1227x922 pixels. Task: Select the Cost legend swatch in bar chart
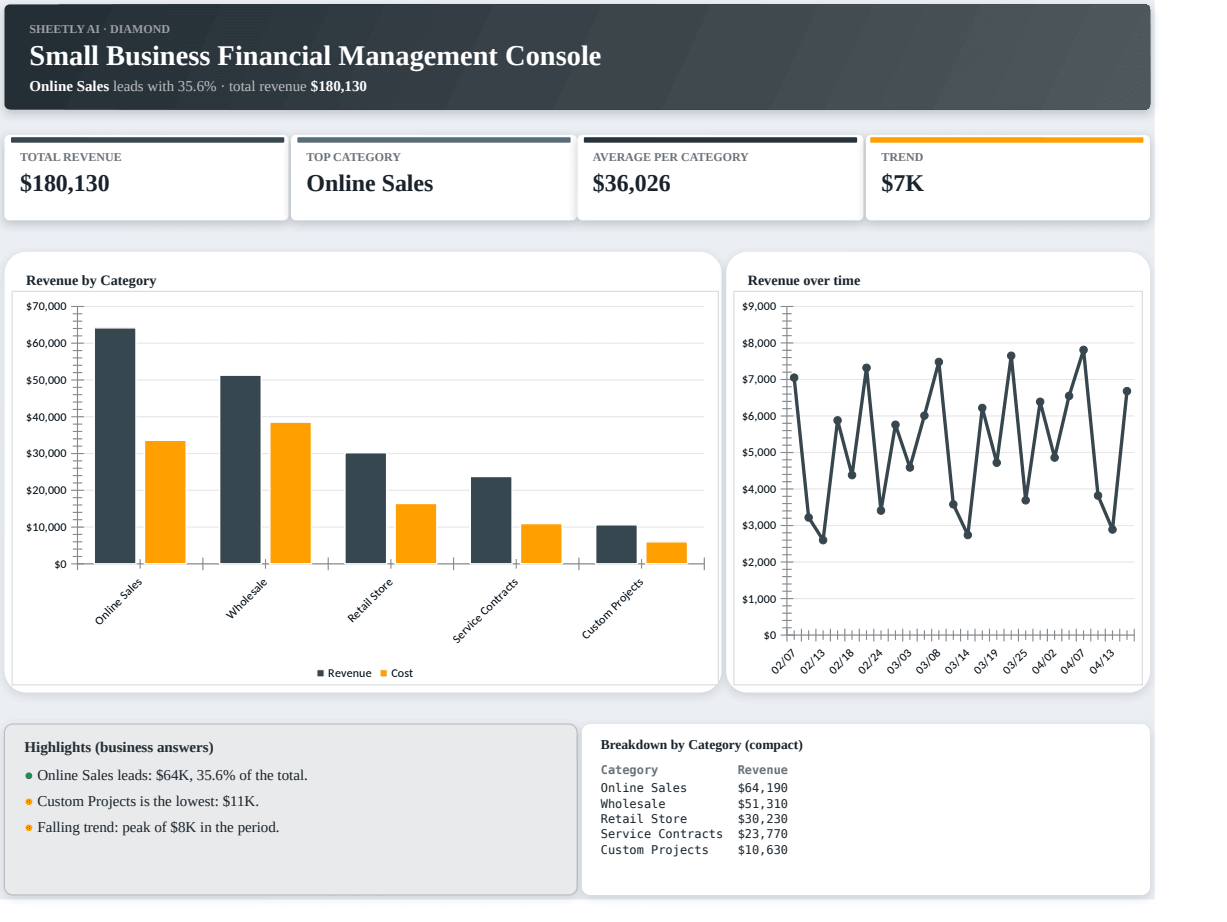[384, 673]
